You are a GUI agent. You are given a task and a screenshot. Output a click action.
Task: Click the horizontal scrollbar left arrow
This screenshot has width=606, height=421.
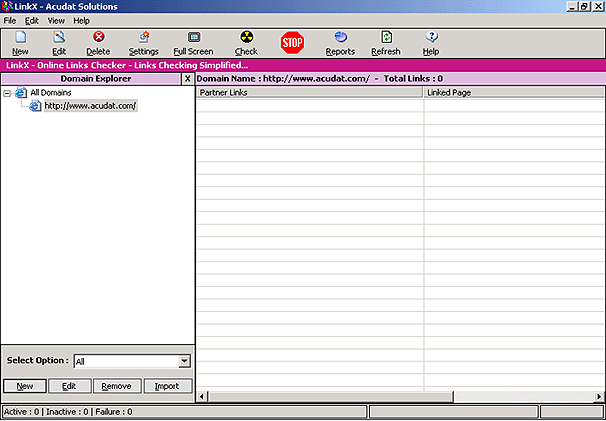tap(202, 396)
